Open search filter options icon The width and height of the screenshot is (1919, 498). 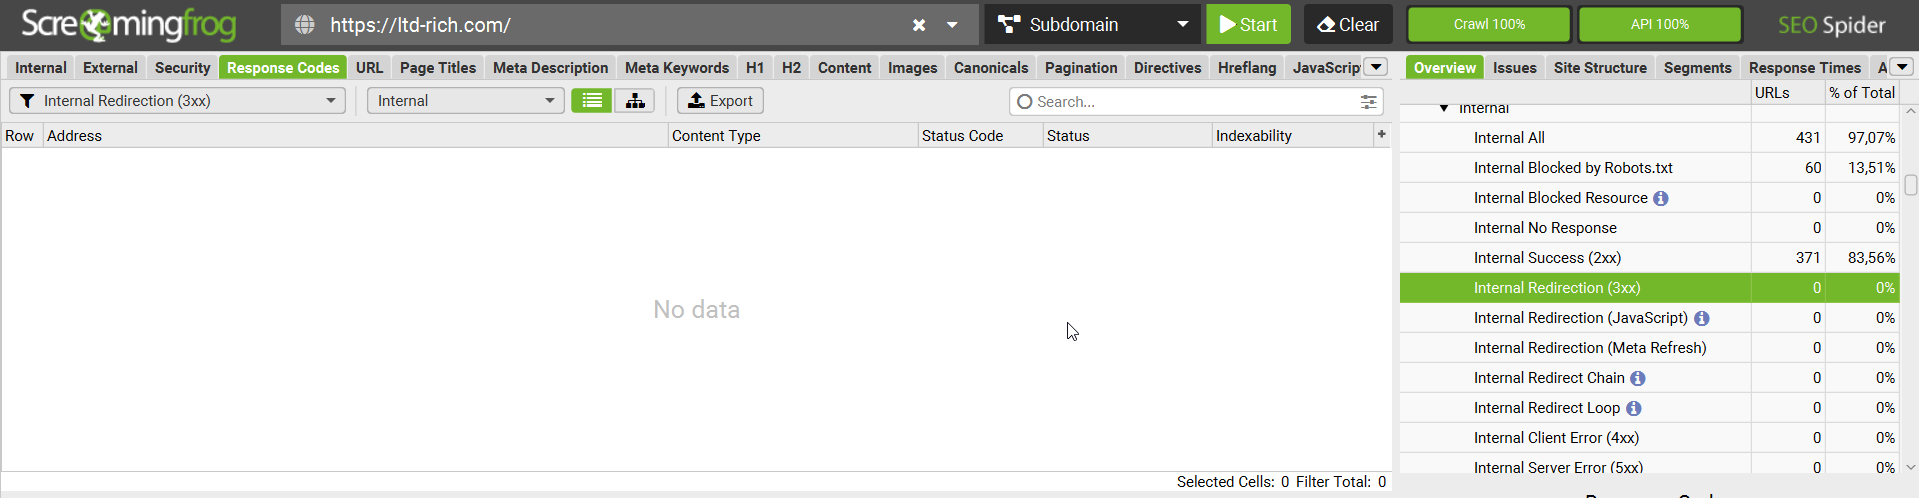click(x=1368, y=102)
